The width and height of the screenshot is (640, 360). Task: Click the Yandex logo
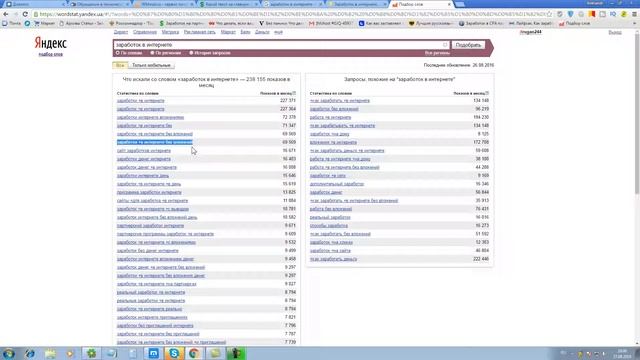click(50, 43)
